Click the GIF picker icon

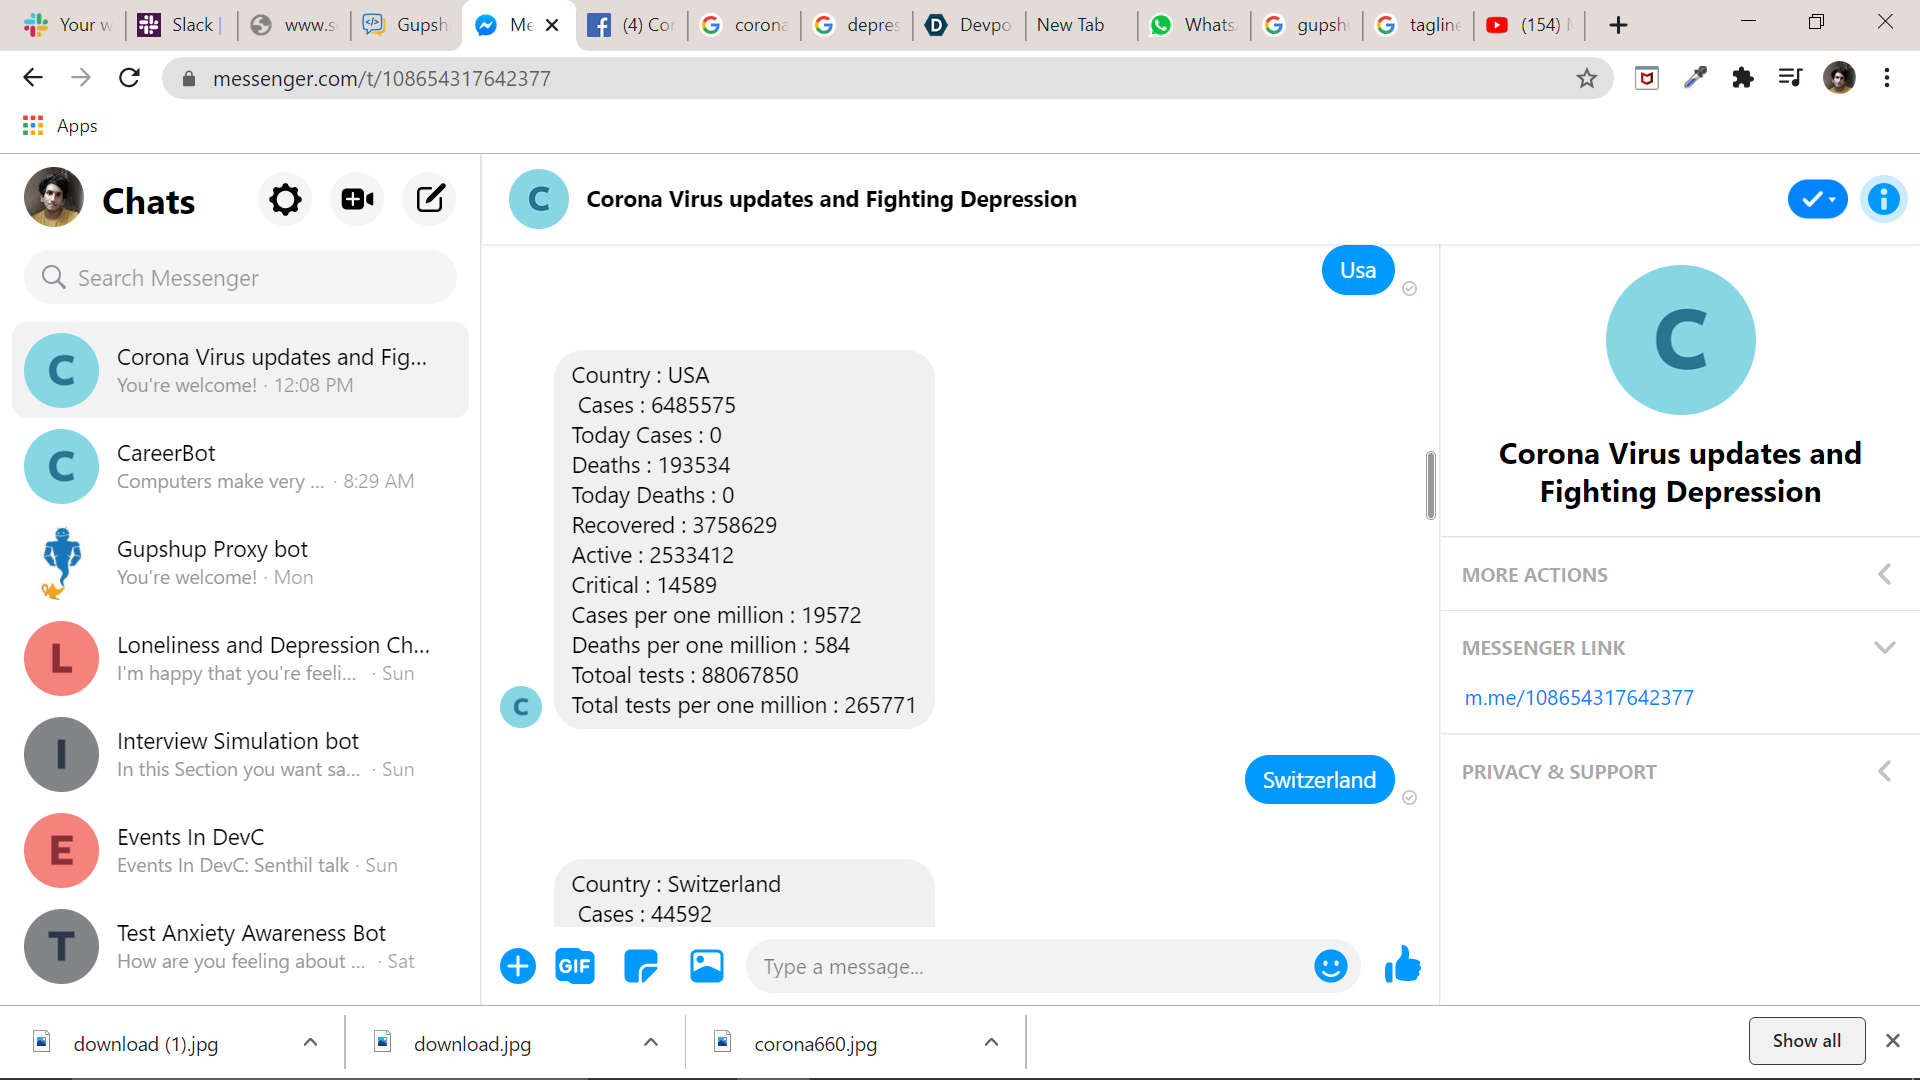click(575, 966)
